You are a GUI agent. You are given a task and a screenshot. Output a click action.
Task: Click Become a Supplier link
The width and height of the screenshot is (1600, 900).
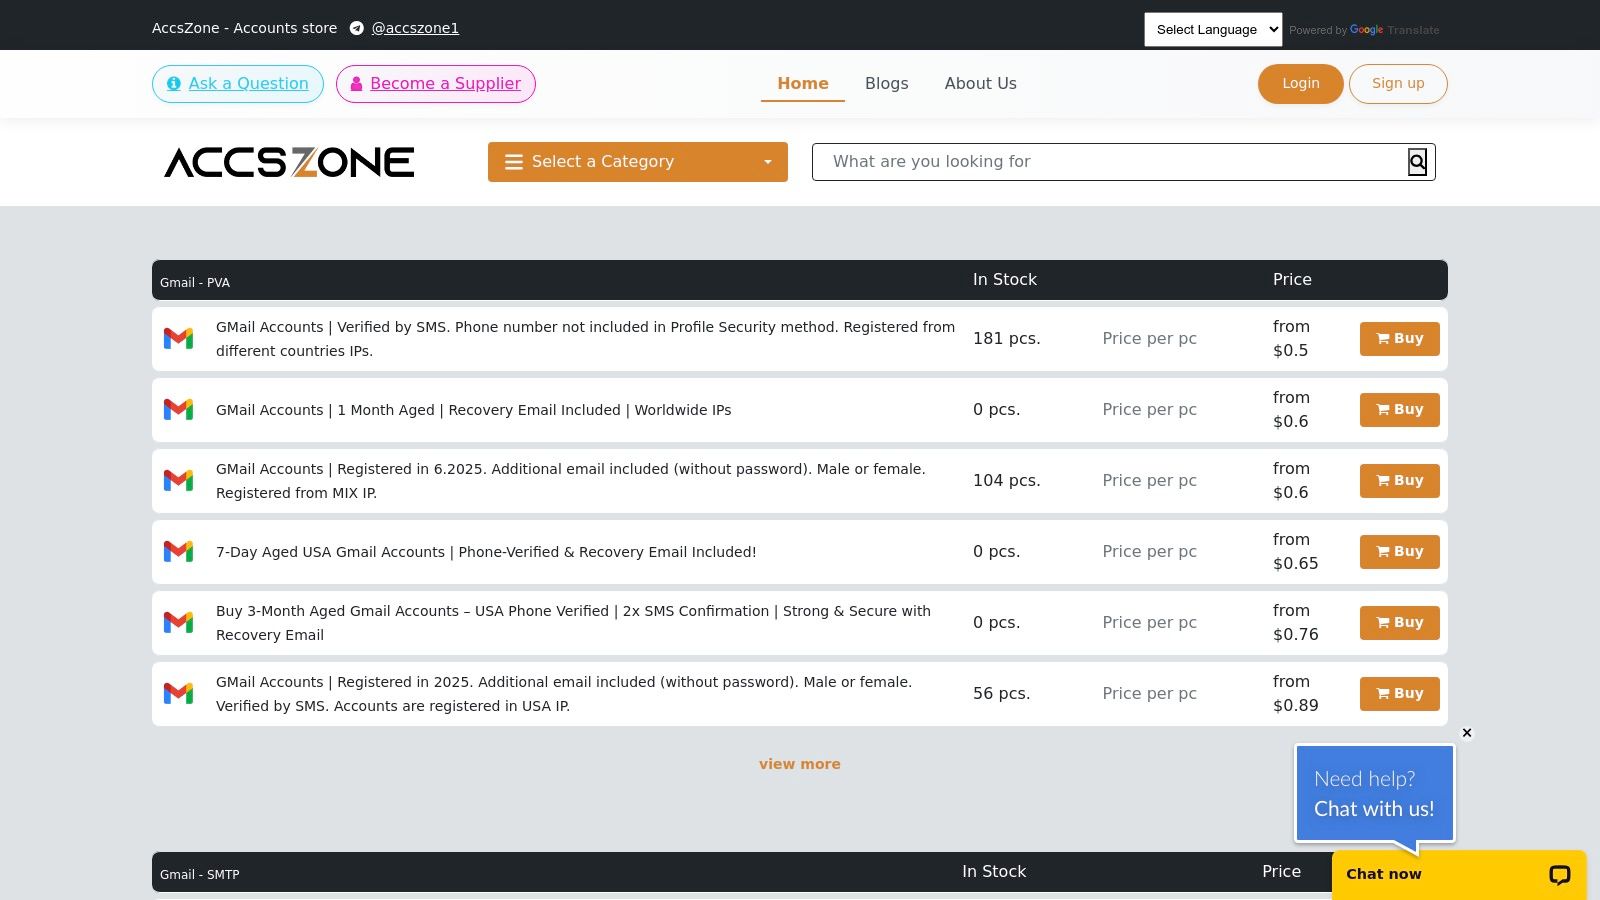click(436, 84)
